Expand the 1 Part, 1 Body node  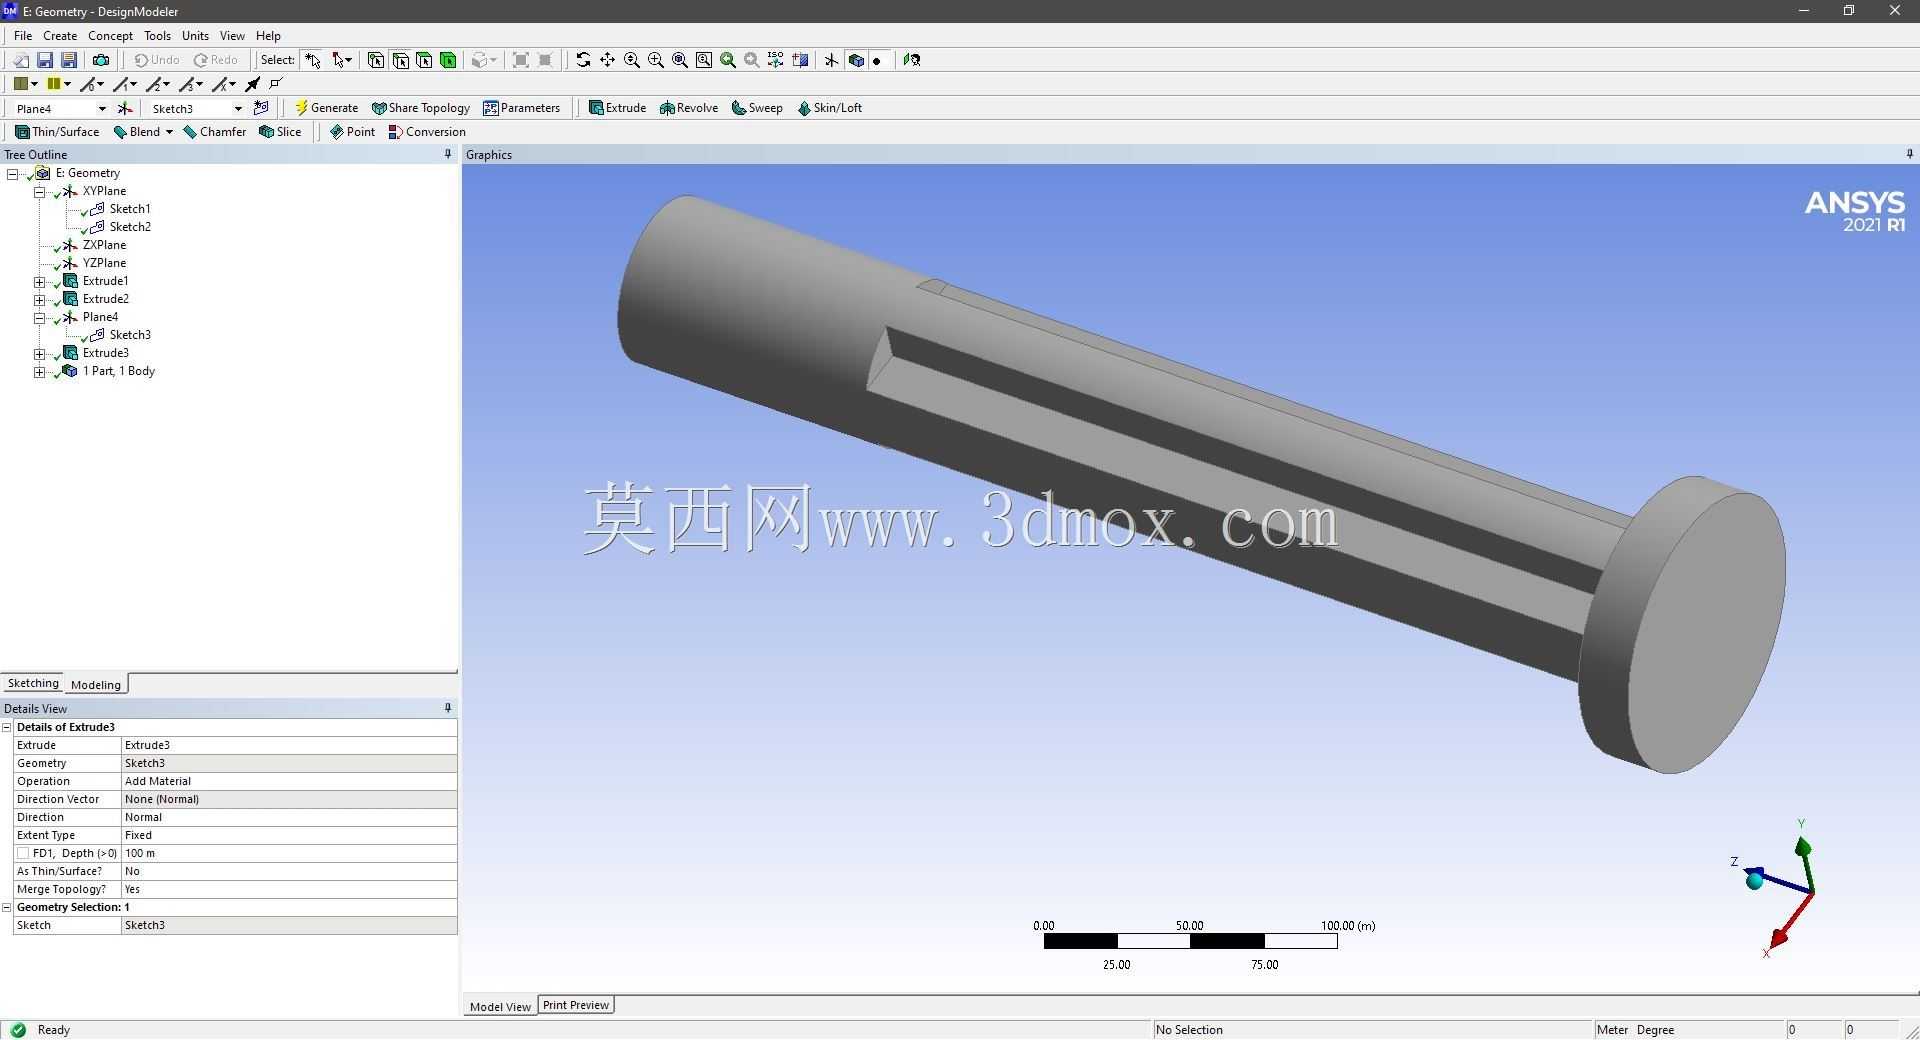39,371
